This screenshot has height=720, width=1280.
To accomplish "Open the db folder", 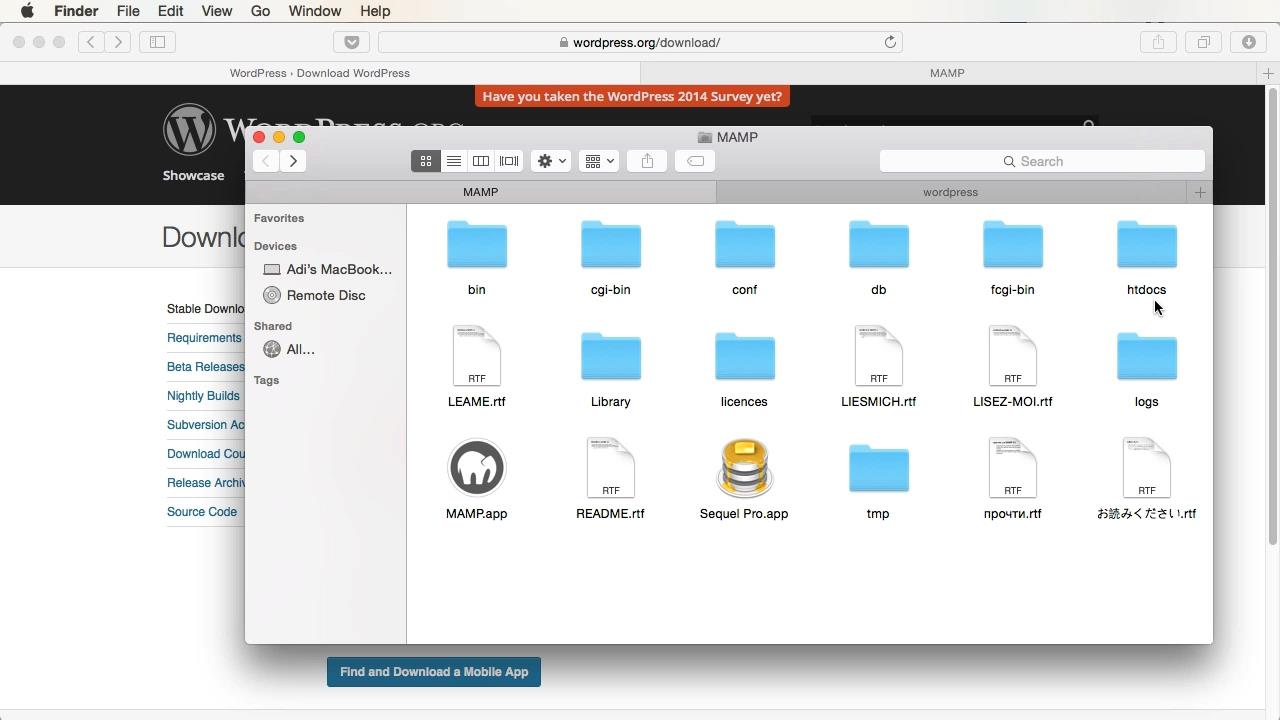I will [x=879, y=246].
